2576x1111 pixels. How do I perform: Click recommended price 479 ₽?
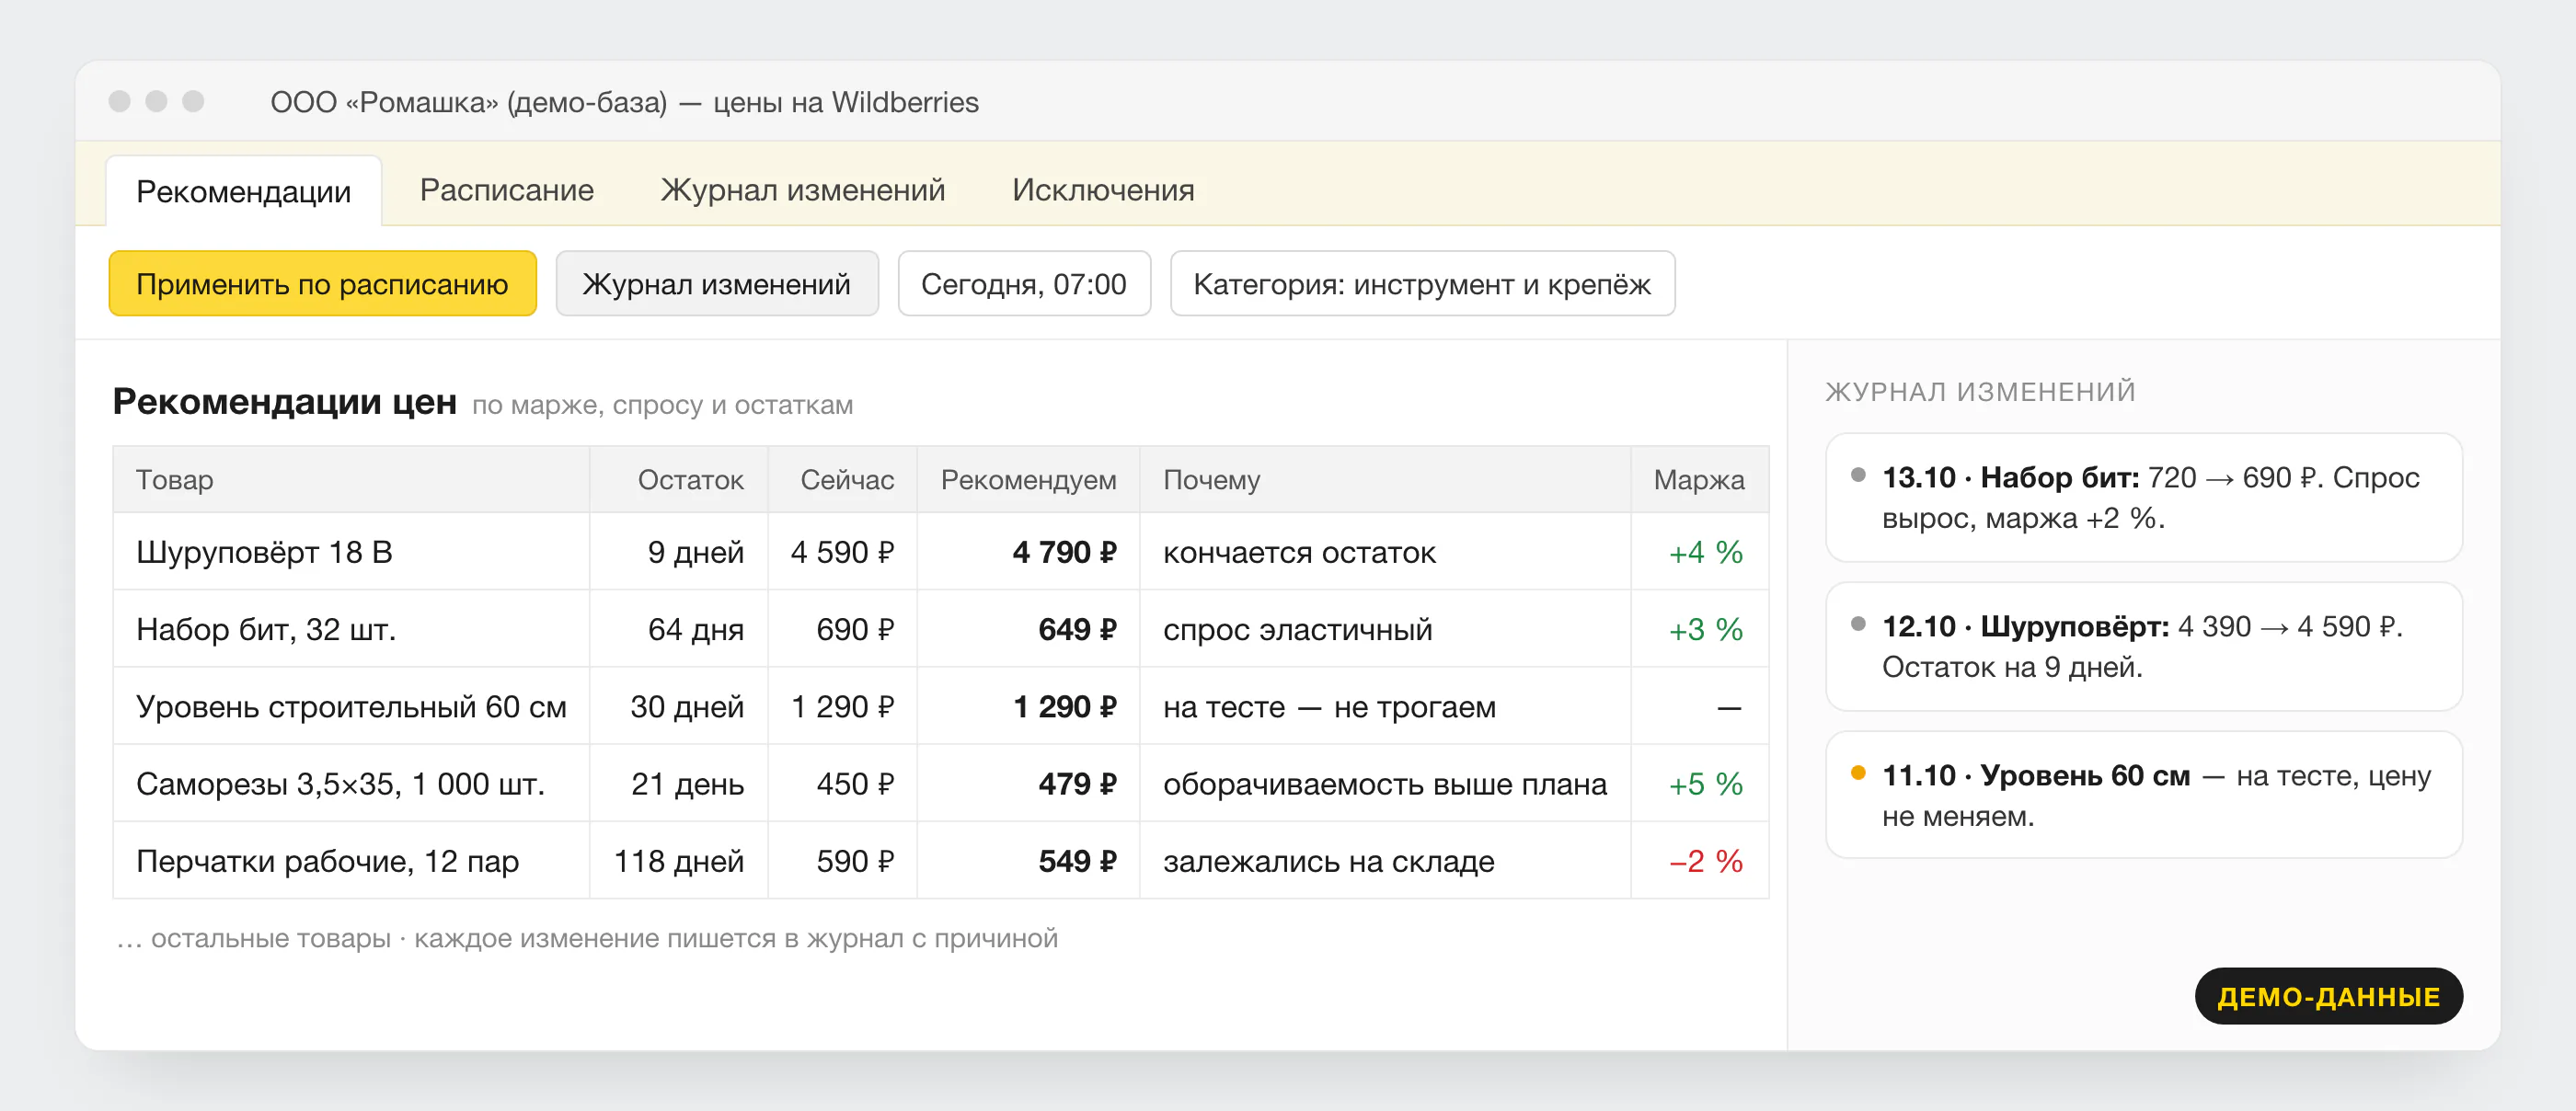[1077, 783]
